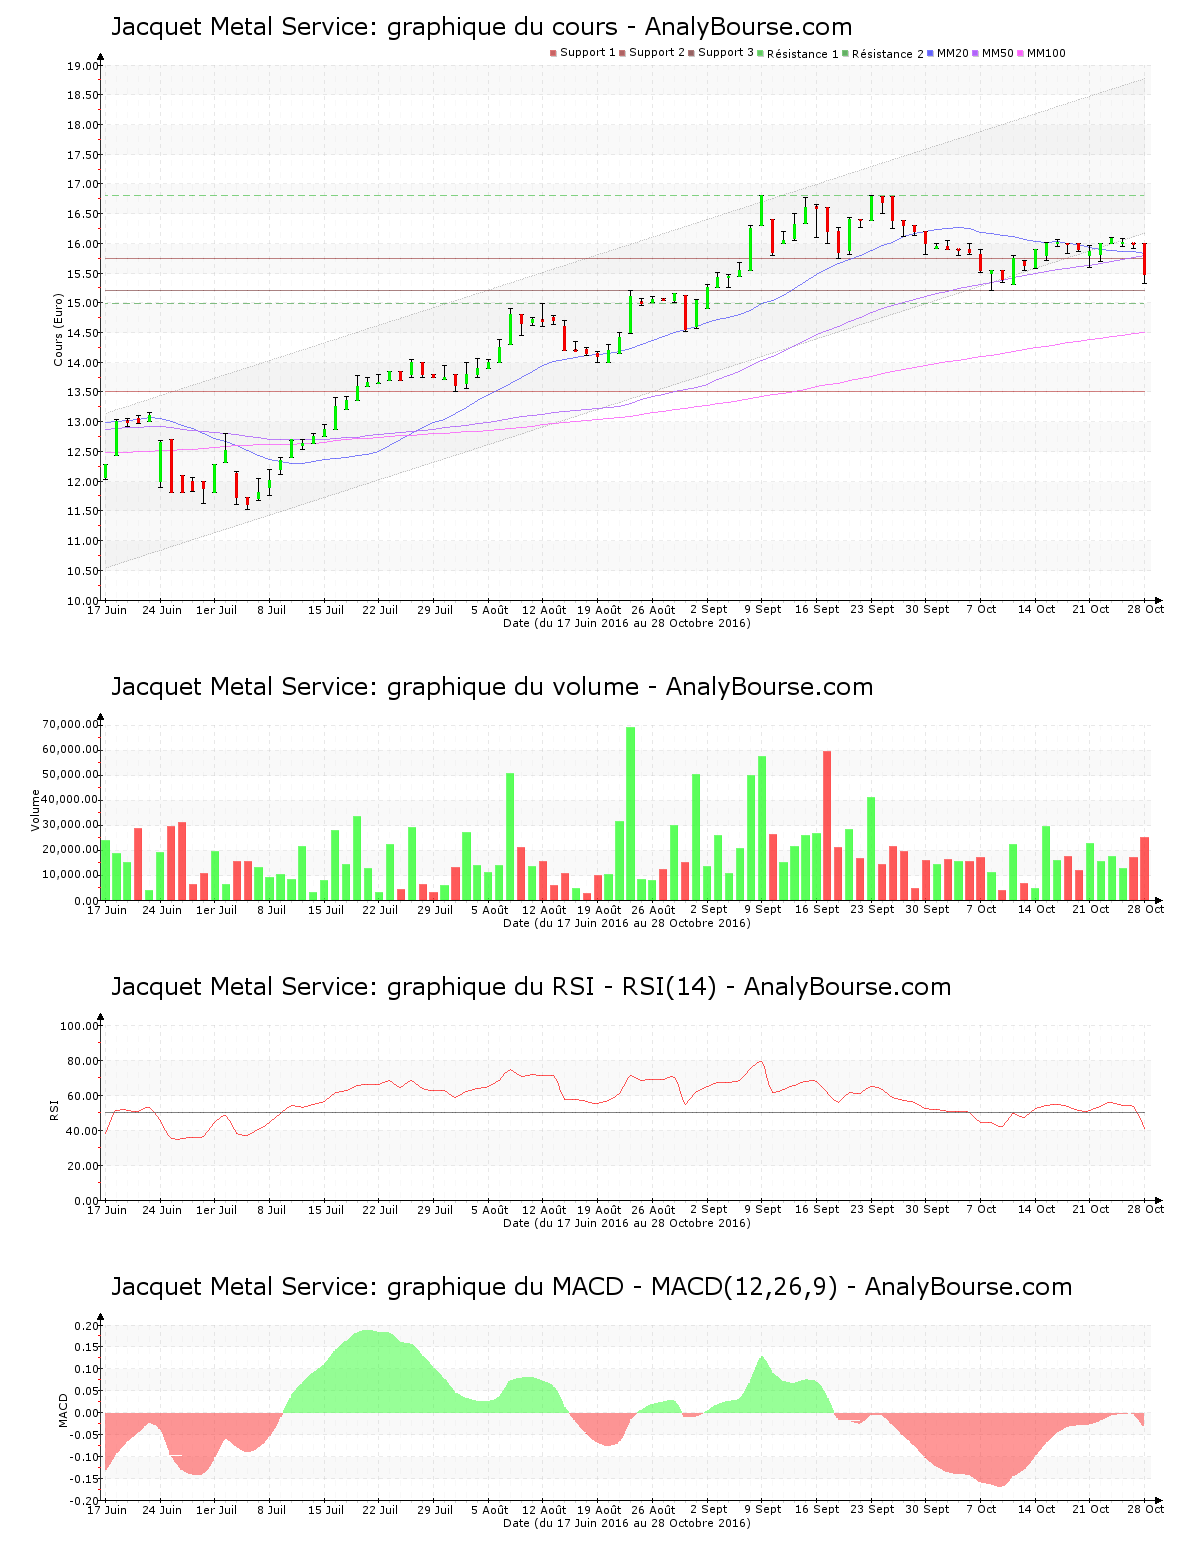Click the 'graphique du cours' chart title
The width and height of the screenshot is (1200, 1550).
pyautogui.click(x=481, y=27)
